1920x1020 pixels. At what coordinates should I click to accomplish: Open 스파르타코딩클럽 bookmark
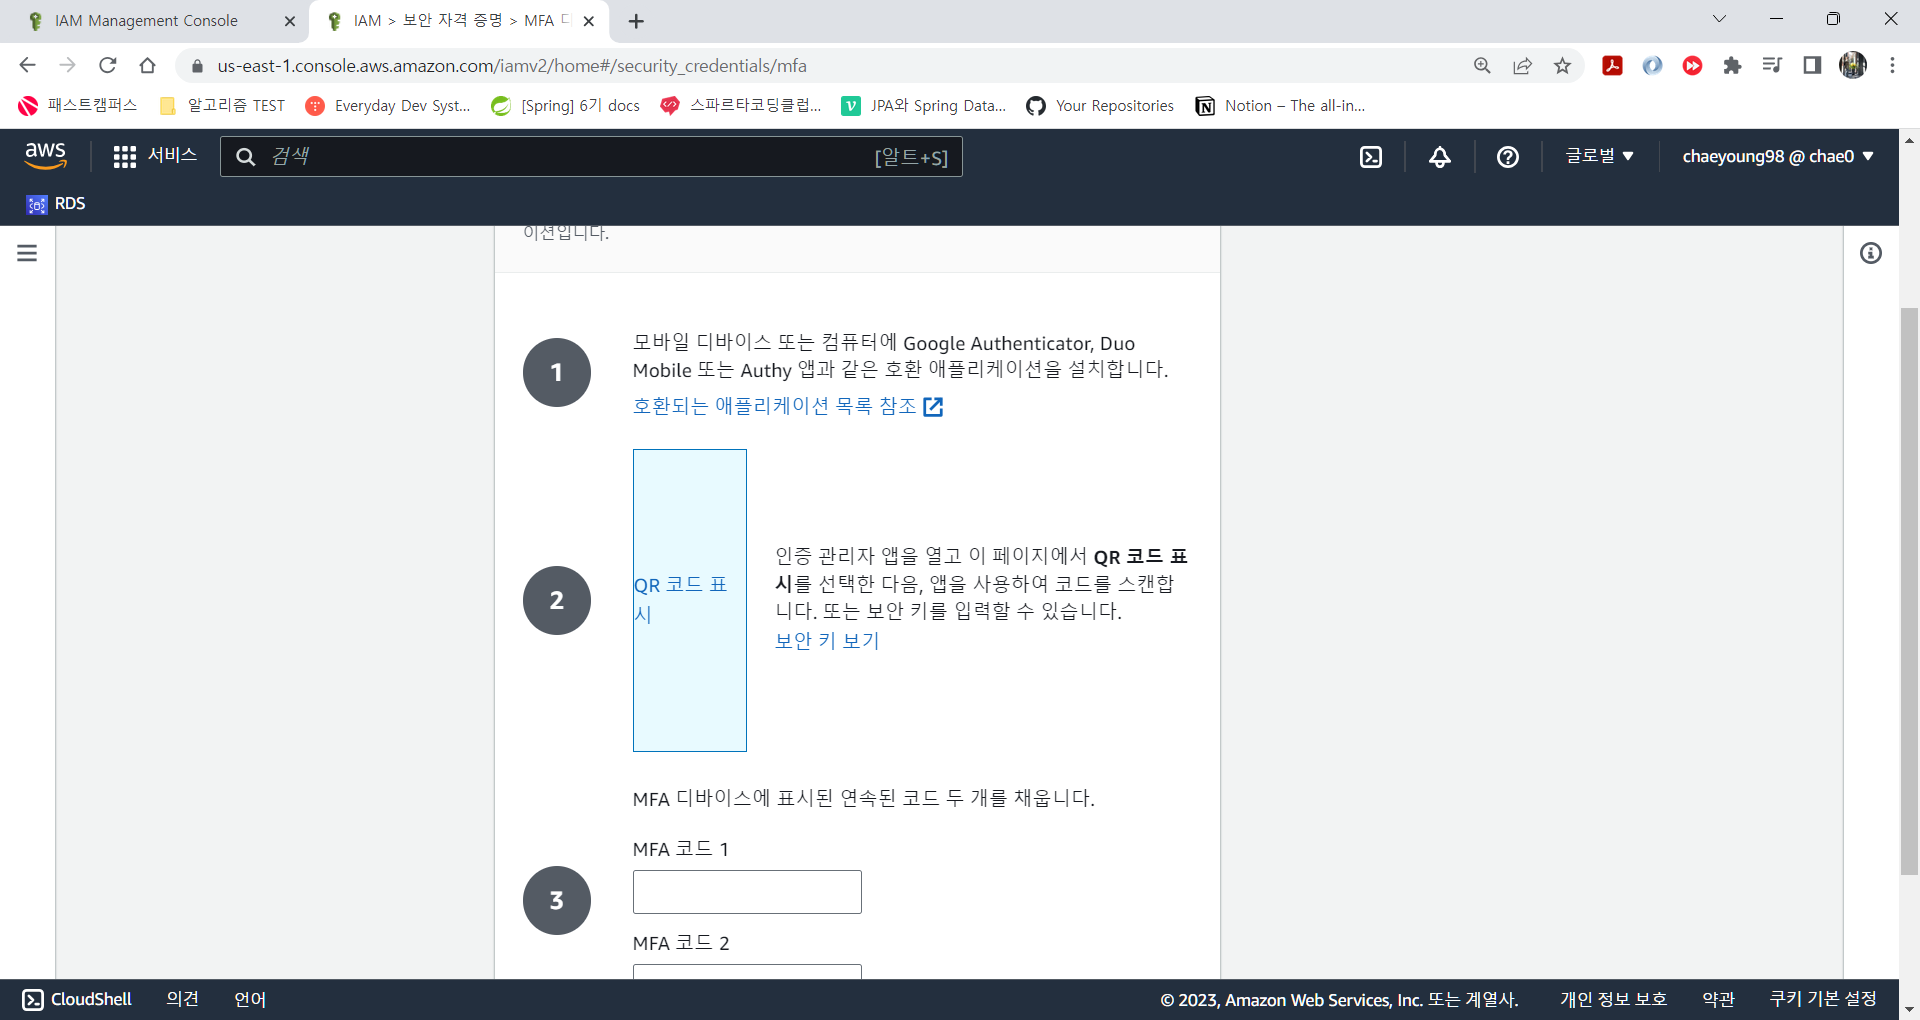point(741,106)
